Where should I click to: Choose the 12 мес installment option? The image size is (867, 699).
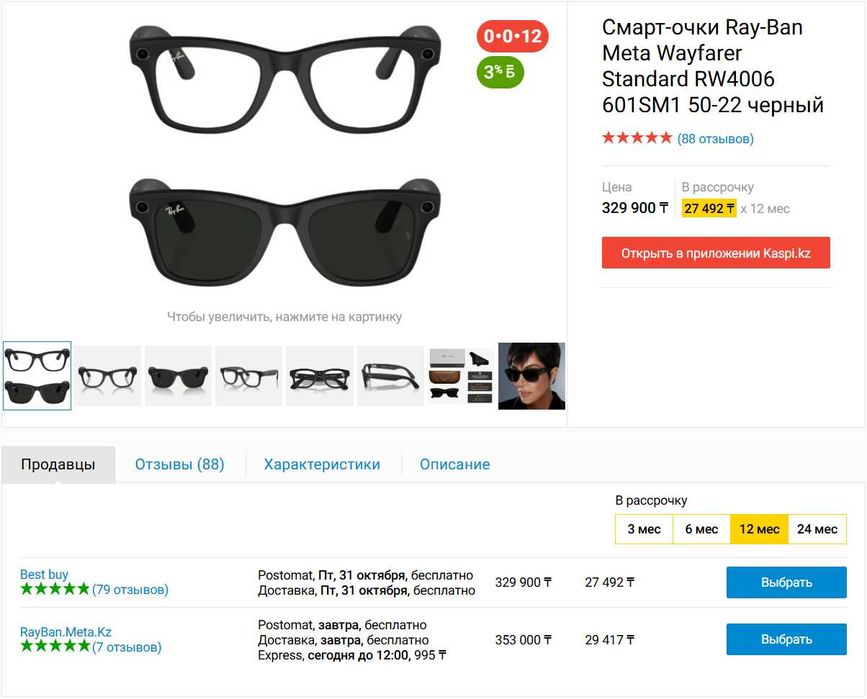(760, 529)
